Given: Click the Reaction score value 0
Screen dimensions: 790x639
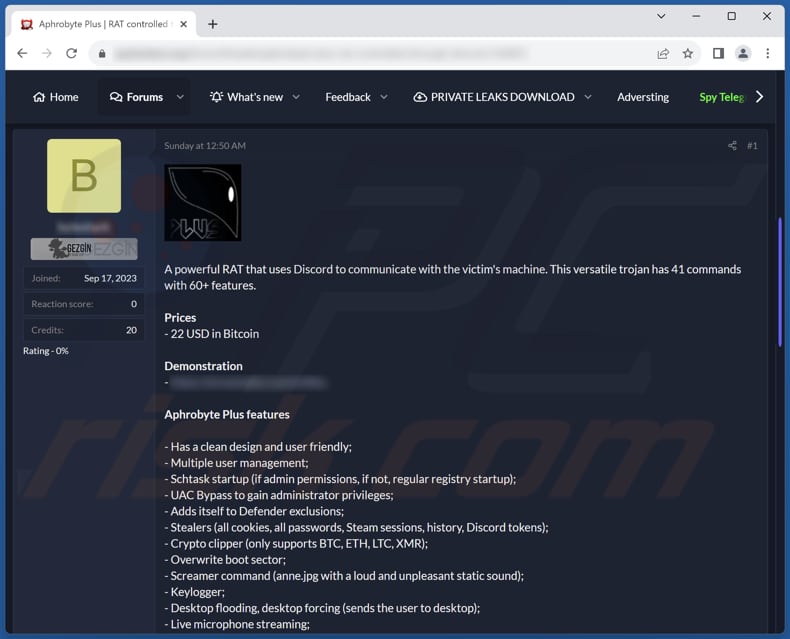Looking at the screenshot, I should [134, 304].
